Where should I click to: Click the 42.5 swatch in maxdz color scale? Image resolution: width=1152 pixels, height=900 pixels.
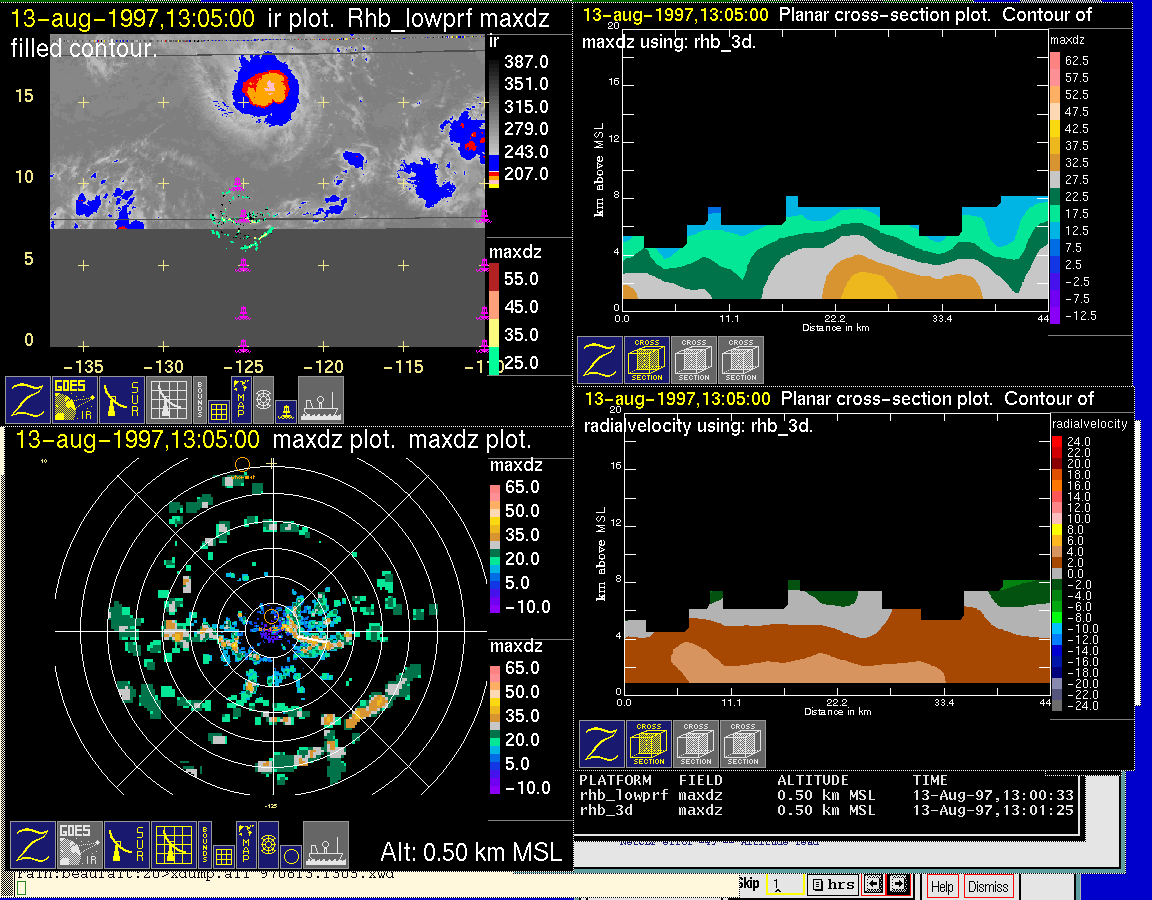pos(1054,129)
